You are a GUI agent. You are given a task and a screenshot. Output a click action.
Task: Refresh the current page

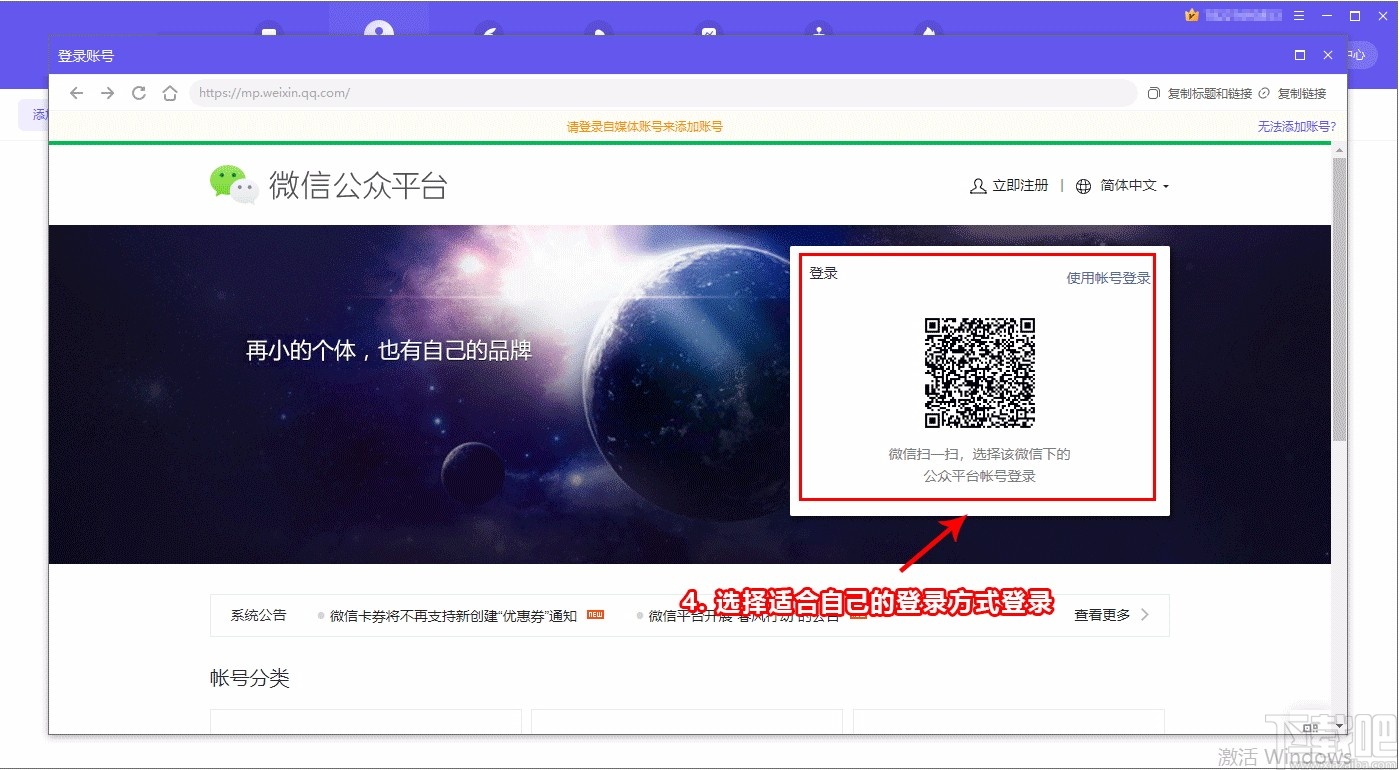tap(139, 92)
